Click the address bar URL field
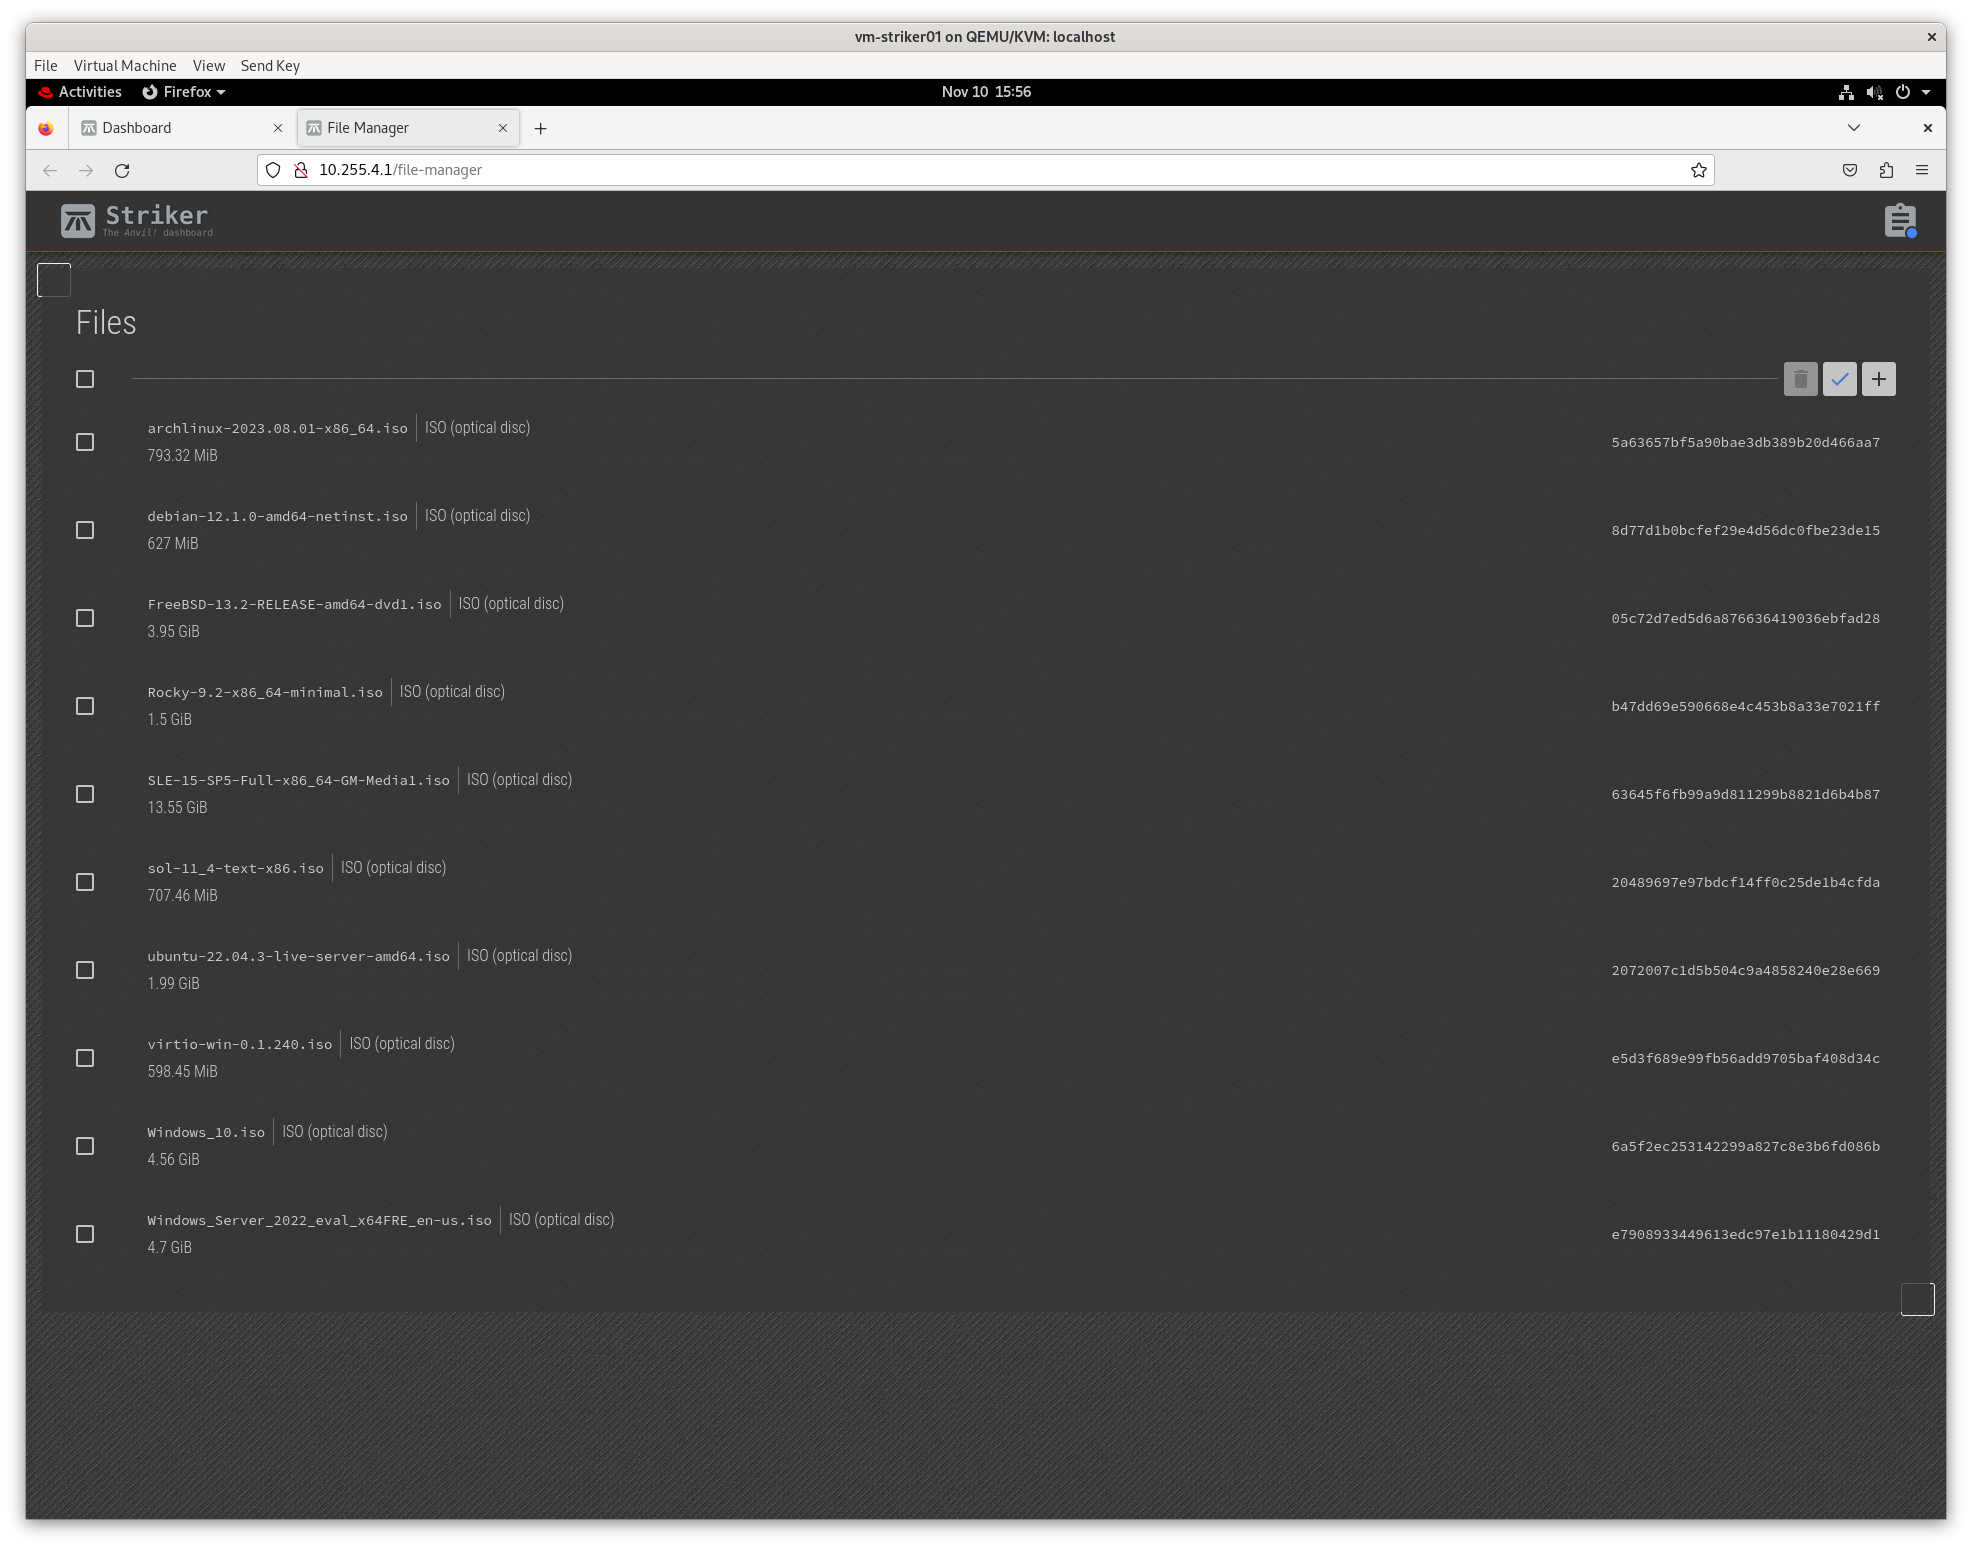1972x1548 pixels. point(985,170)
